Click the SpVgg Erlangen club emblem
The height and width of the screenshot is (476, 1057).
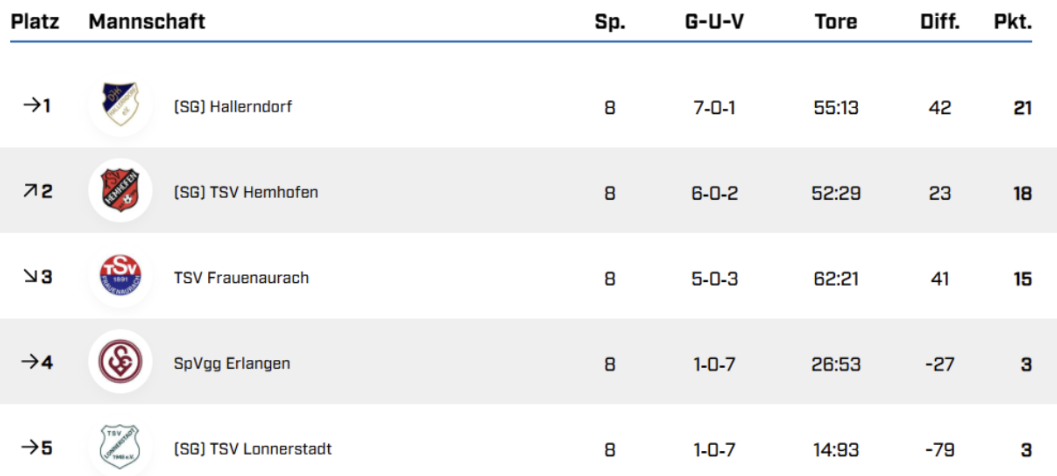click(x=120, y=362)
